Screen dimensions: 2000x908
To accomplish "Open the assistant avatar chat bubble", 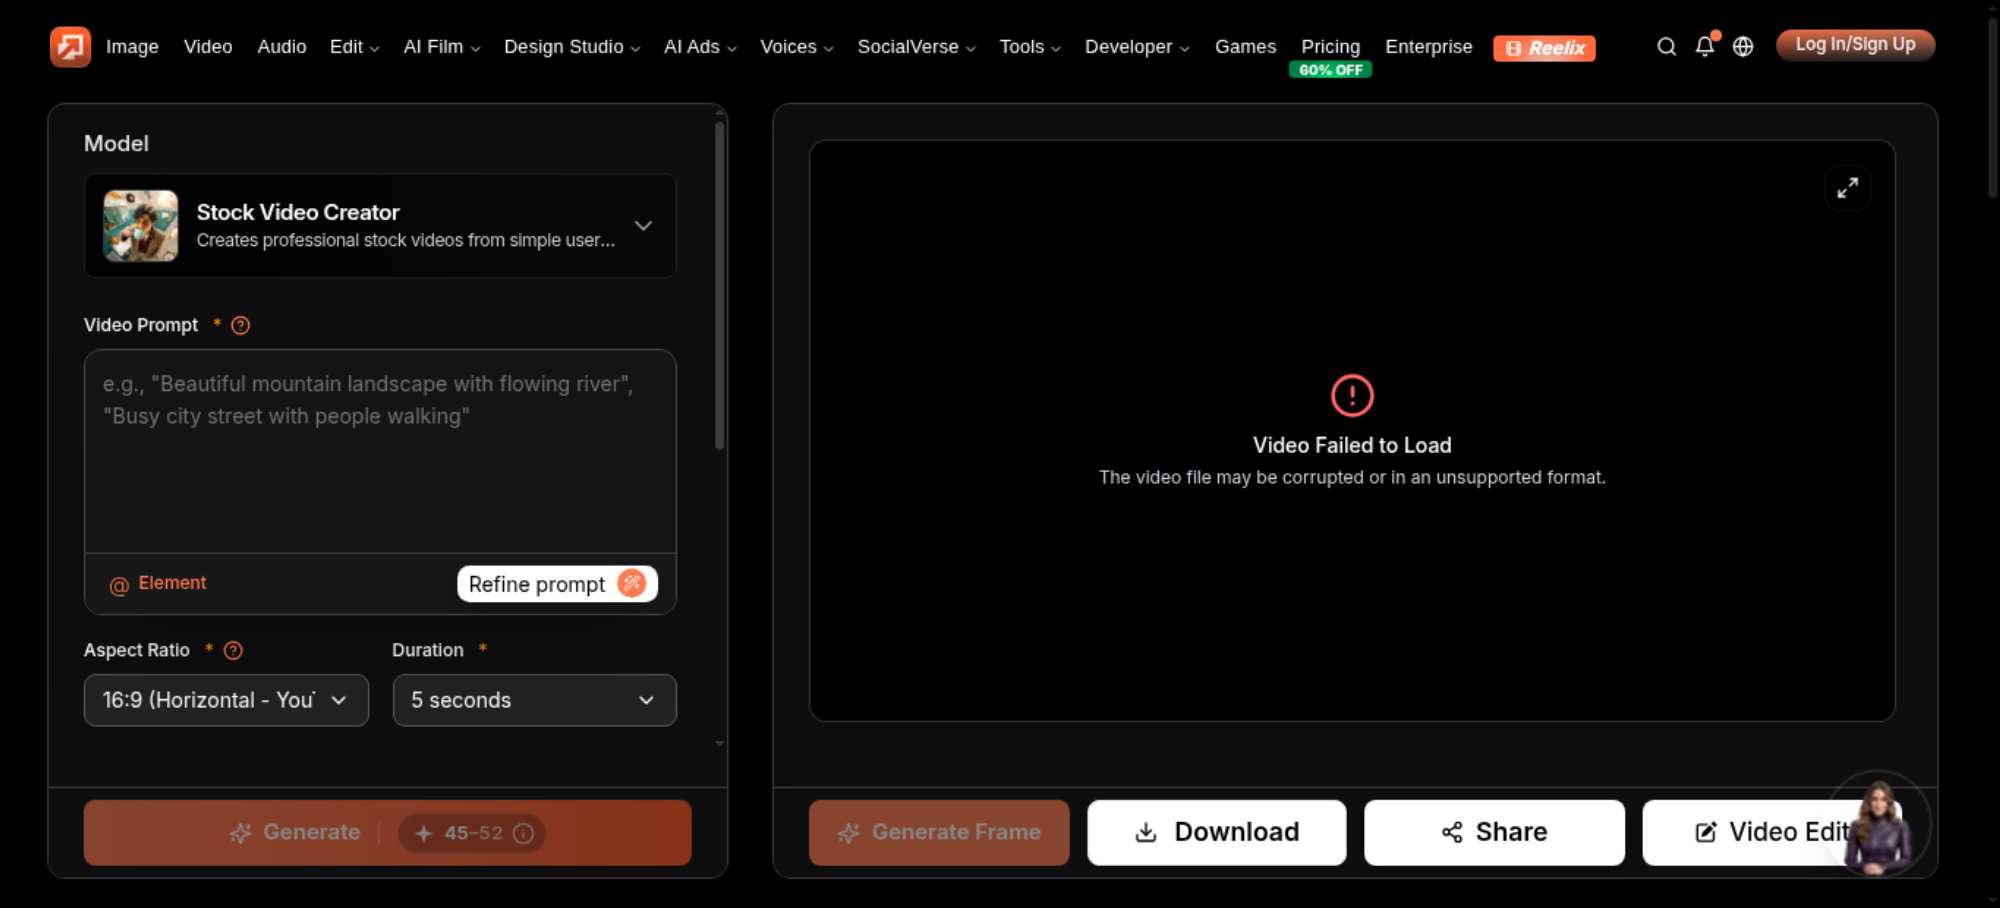I will pyautogui.click(x=1878, y=825).
